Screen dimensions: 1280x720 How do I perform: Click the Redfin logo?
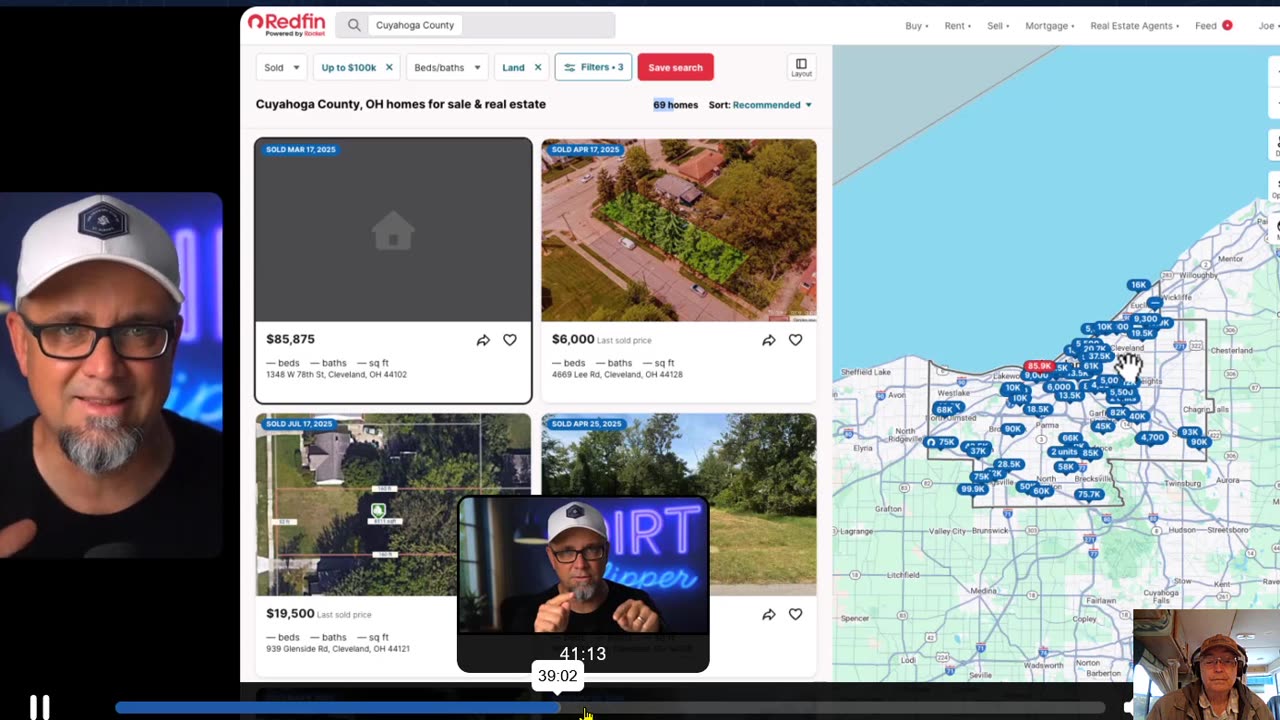click(x=286, y=24)
